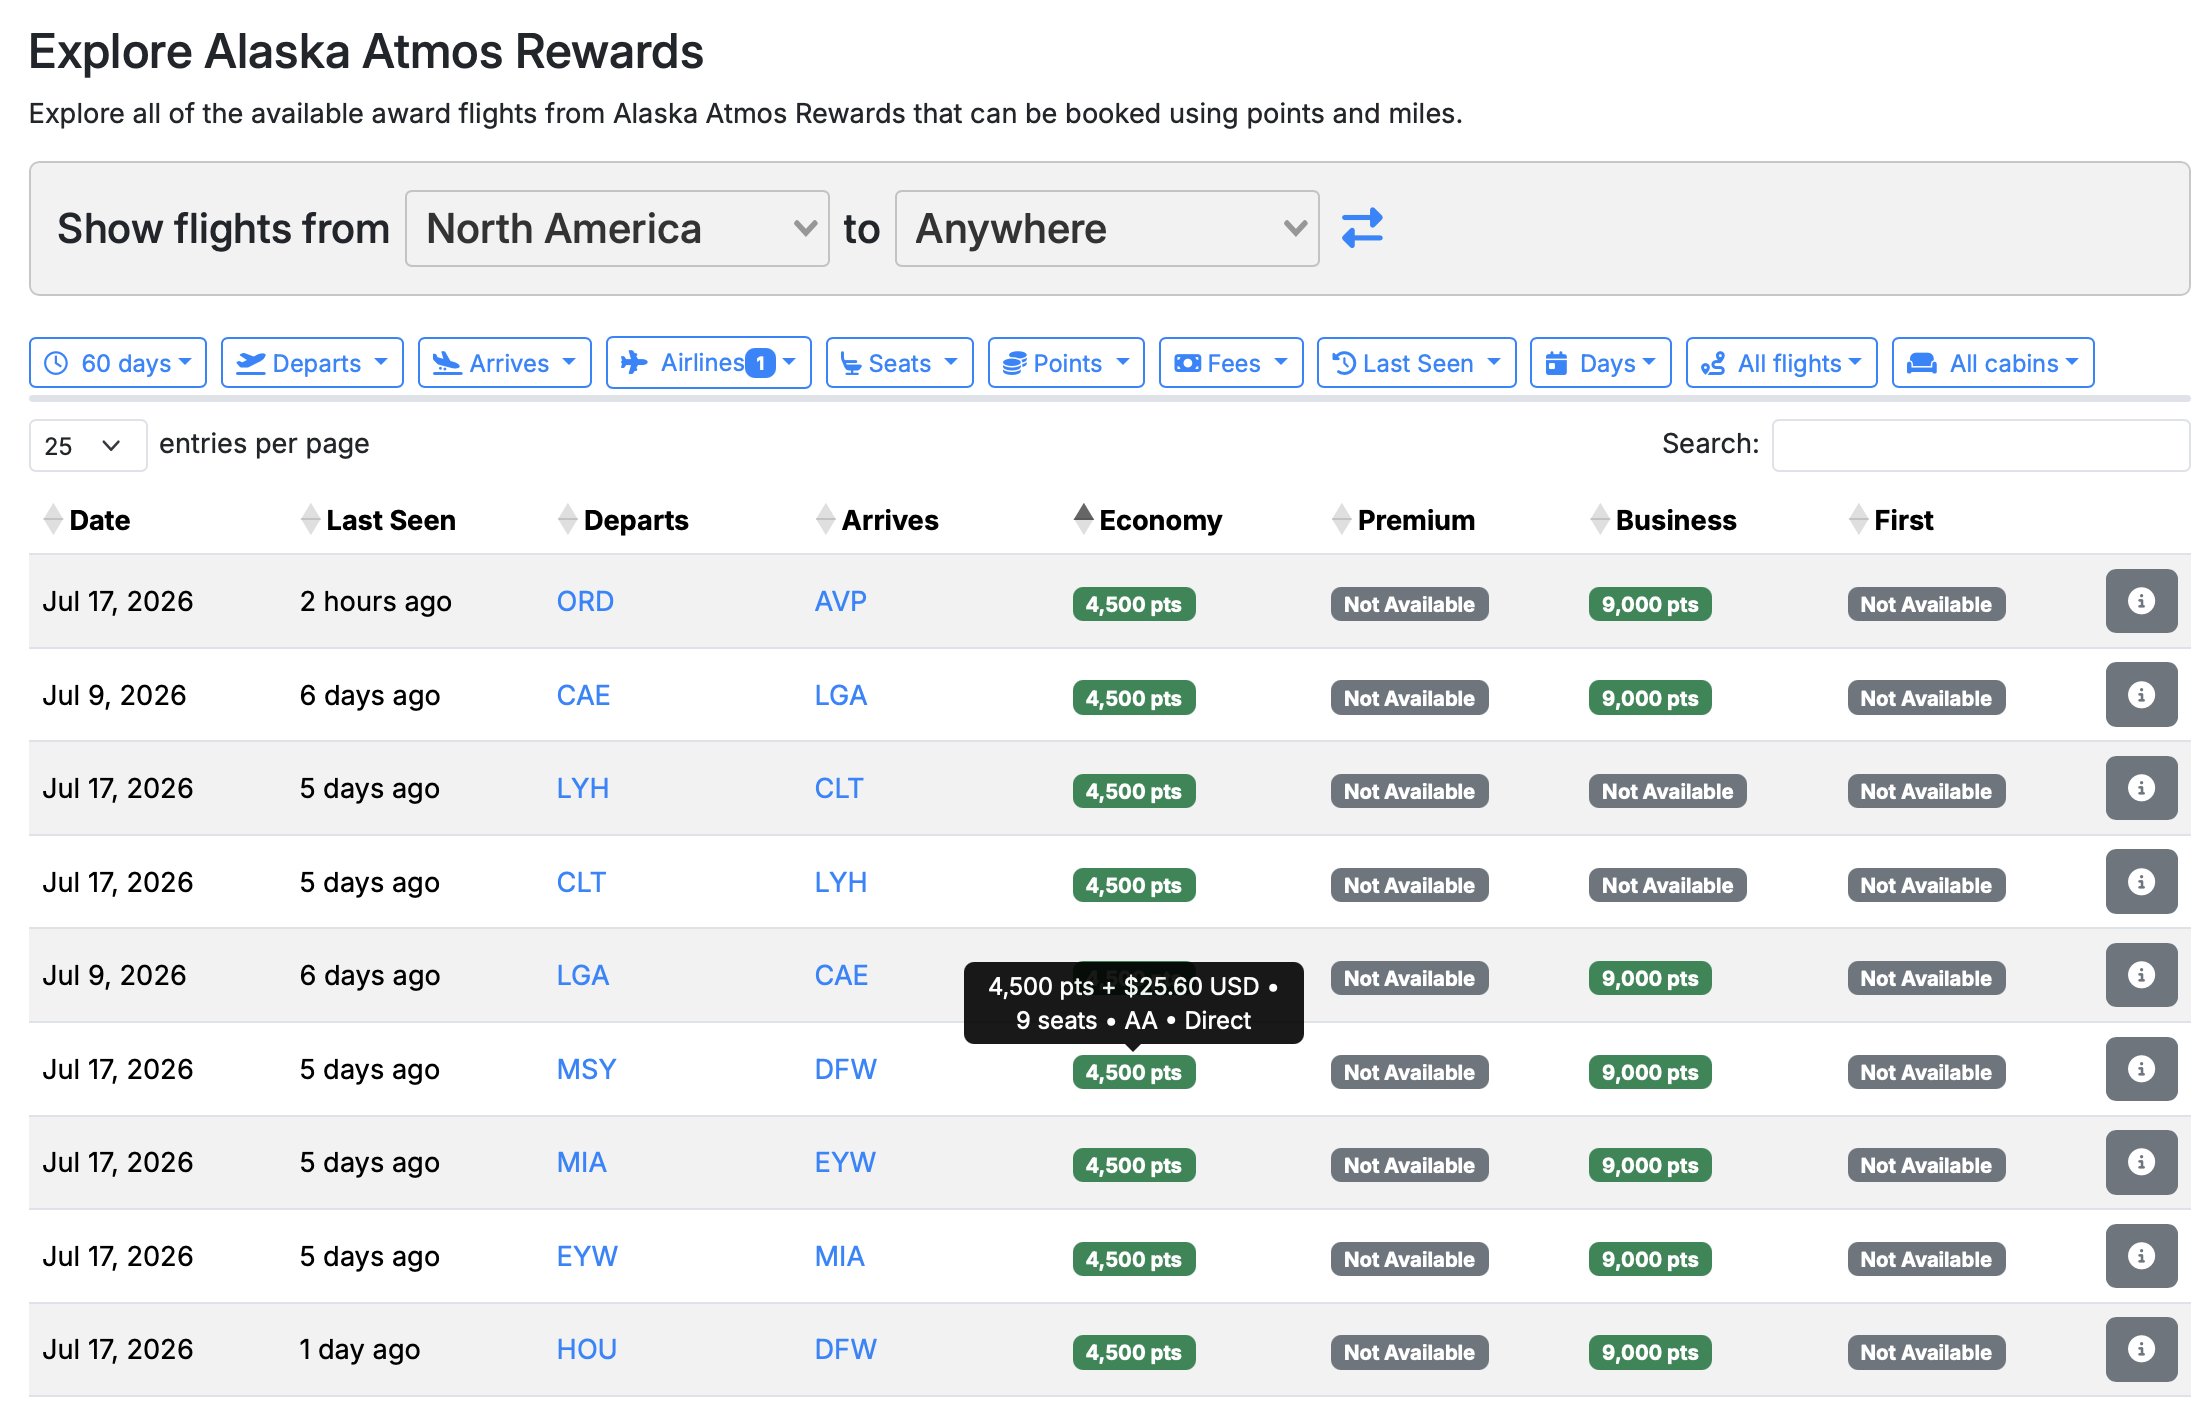Screen dimensions: 2212x1402
Task: Open info for ORD to AVP flight
Action: click(2141, 601)
